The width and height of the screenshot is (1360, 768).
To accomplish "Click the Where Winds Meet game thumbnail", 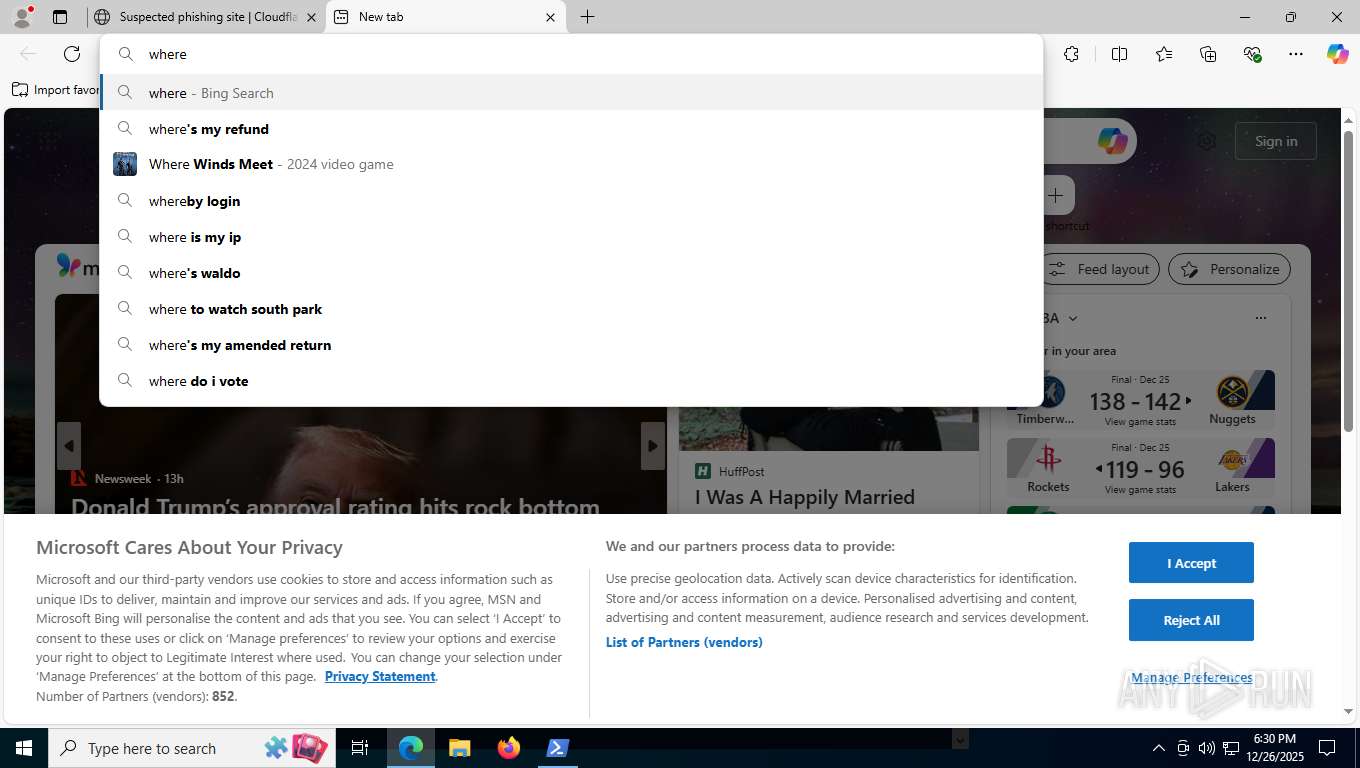I will coord(125,164).
